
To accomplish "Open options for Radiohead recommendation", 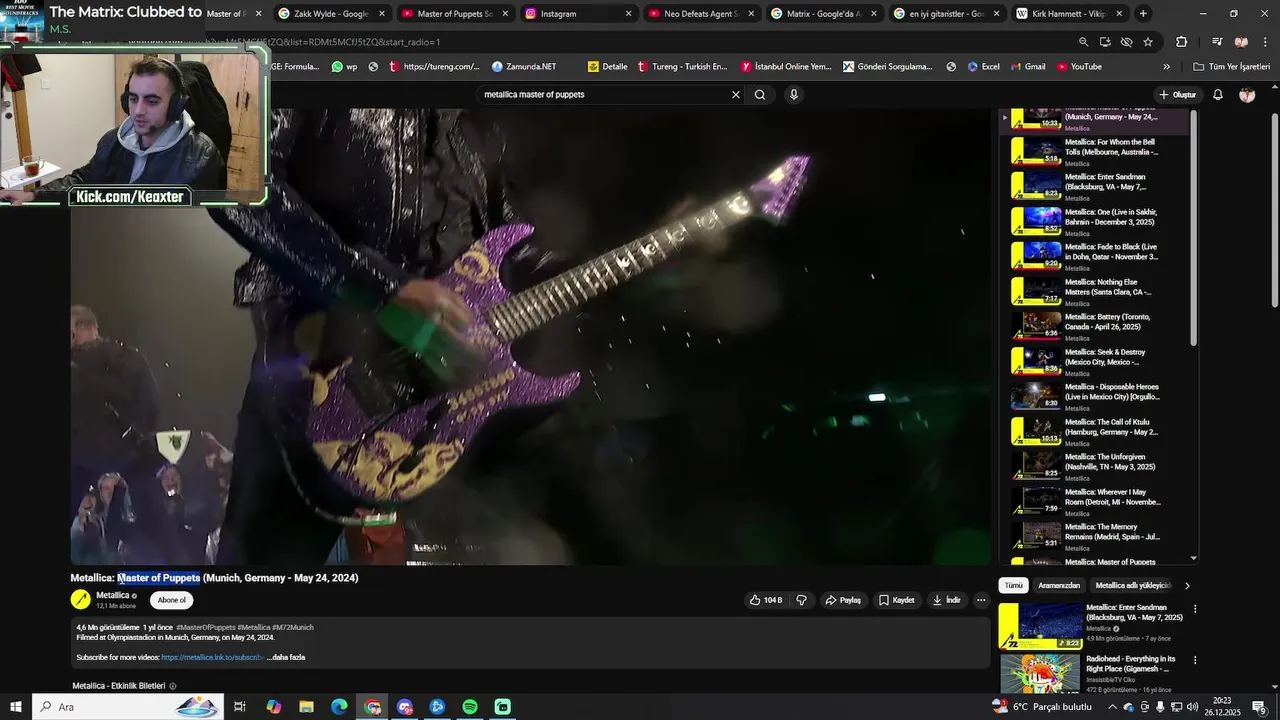I will [x=1194, y=660].
